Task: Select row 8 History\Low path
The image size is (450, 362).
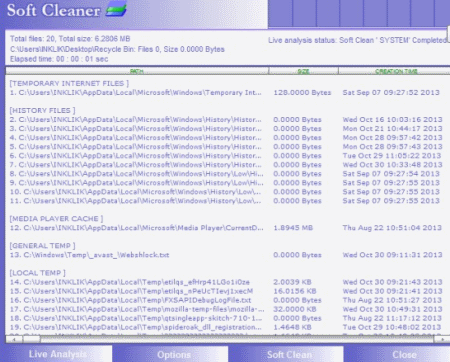Action: click(136, 174)
